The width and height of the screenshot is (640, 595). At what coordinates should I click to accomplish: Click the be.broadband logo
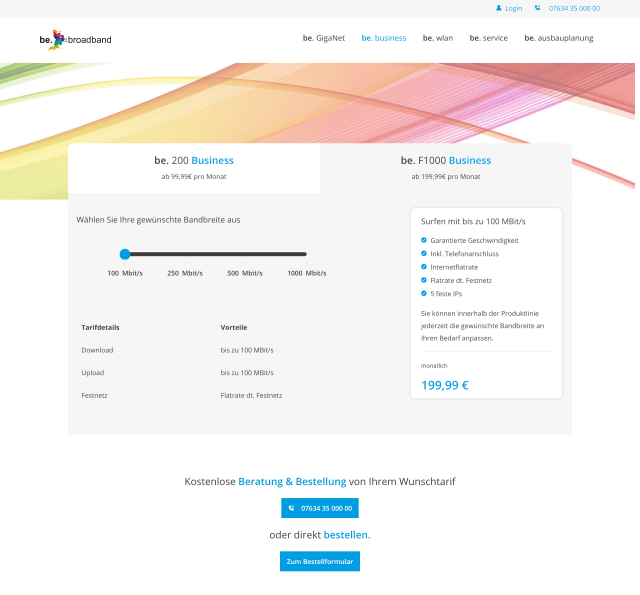76,40
